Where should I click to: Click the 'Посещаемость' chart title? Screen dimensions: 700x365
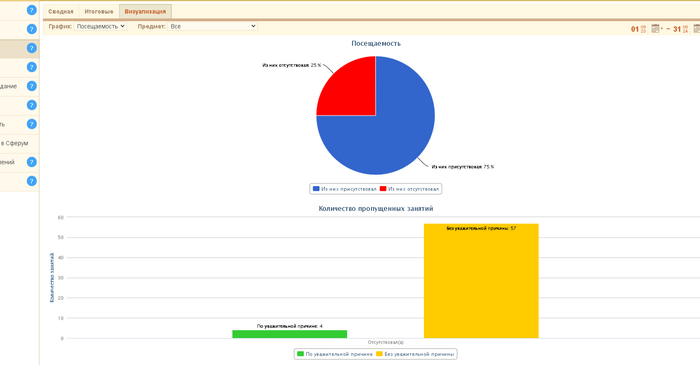click(376, 43)
